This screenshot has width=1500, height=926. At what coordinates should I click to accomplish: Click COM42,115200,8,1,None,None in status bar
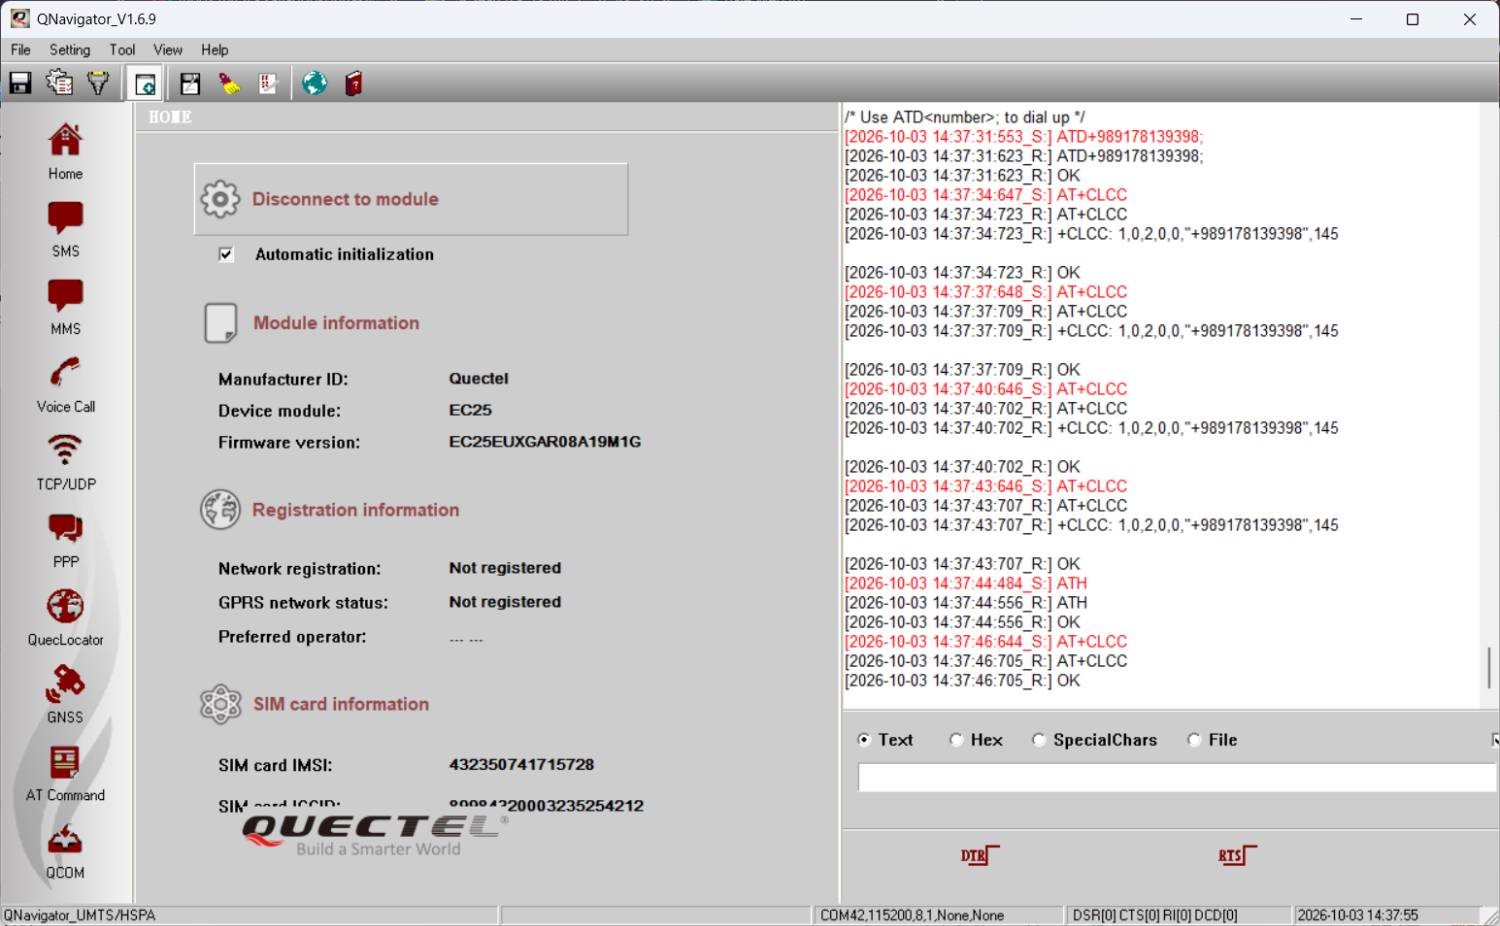[912, 915]
